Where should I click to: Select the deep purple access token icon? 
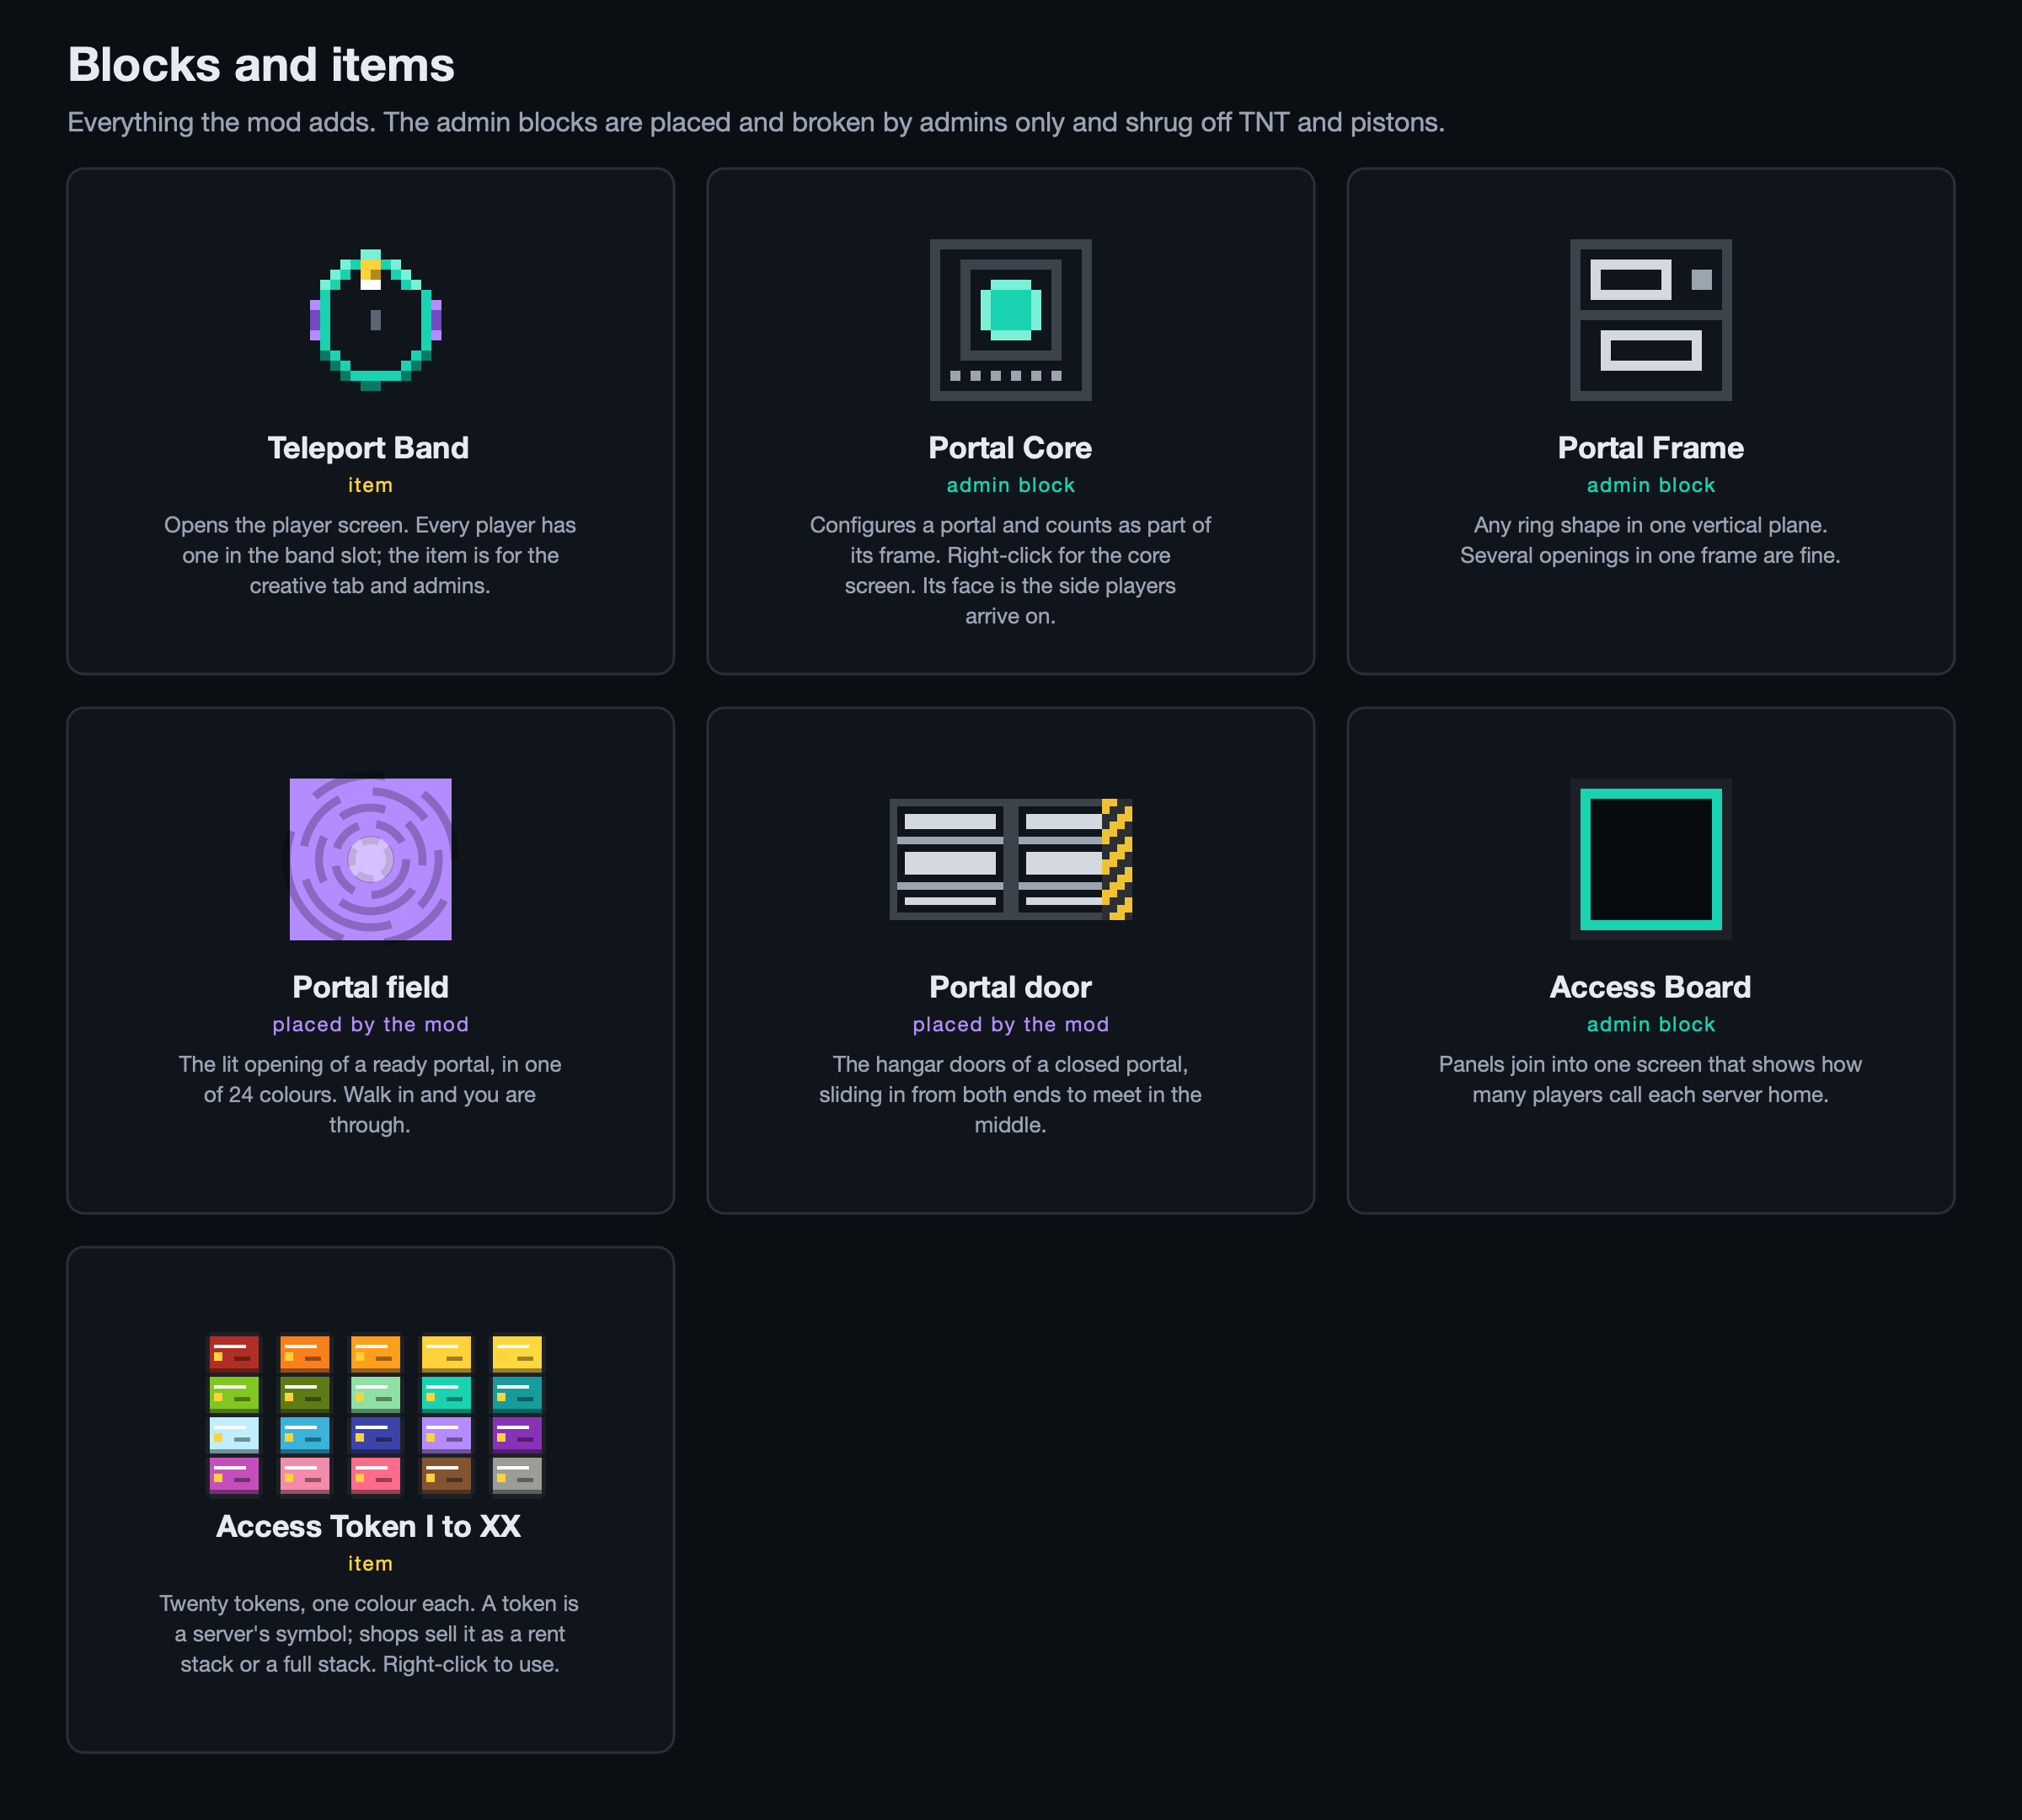pos(517,1434)
